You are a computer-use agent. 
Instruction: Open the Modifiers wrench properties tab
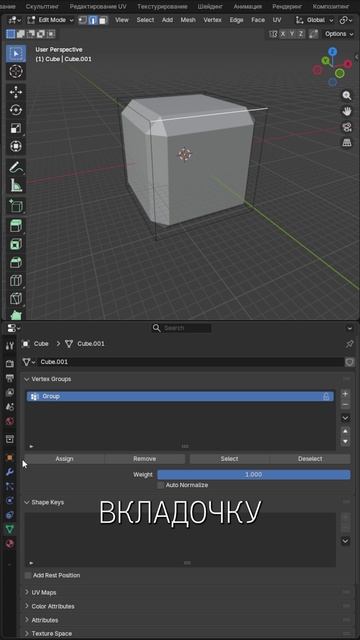[9, 472]
